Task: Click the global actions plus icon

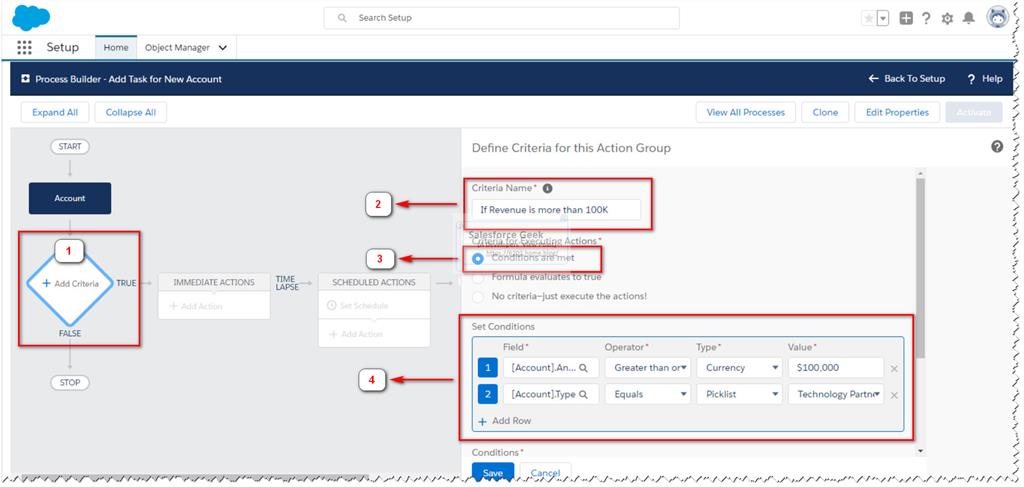Action: click(x=906, y=18)
